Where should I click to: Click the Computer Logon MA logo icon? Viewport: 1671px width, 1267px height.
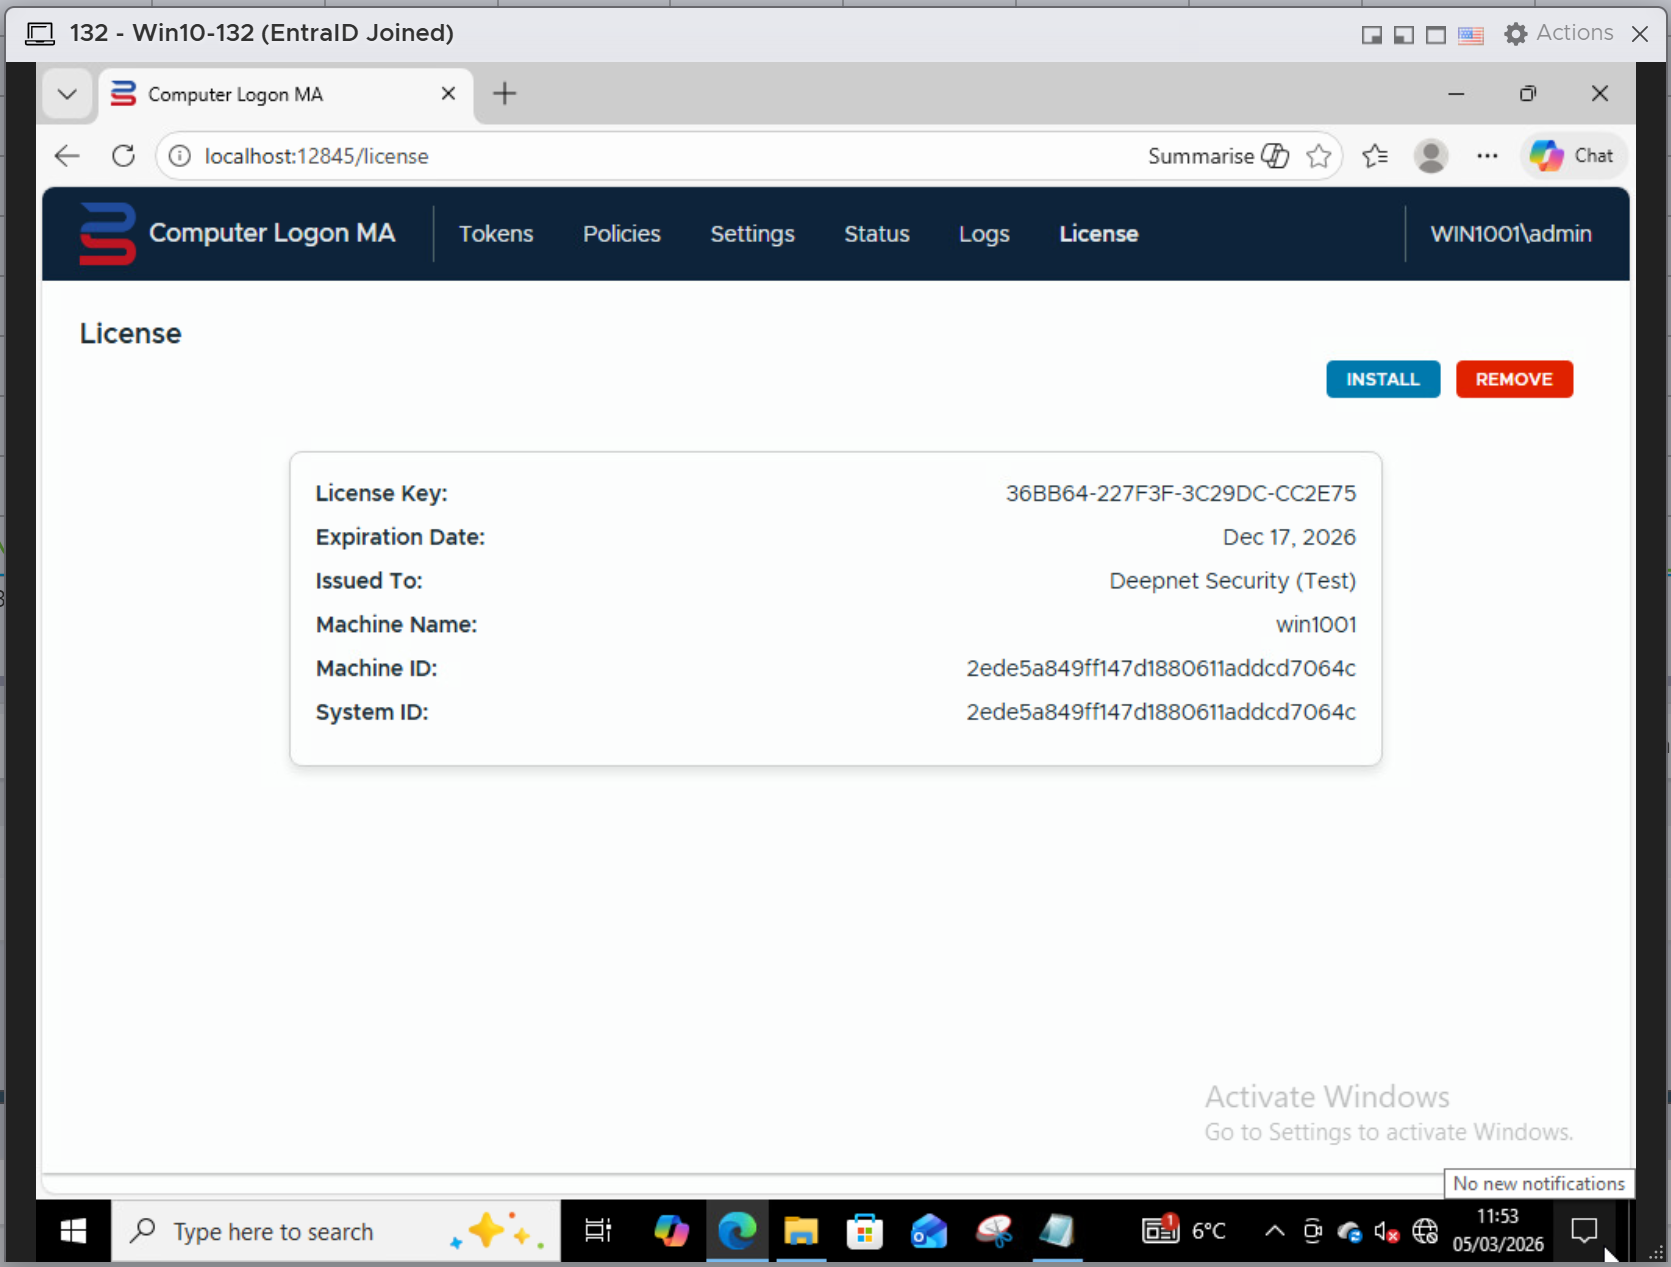pos(107,234)
